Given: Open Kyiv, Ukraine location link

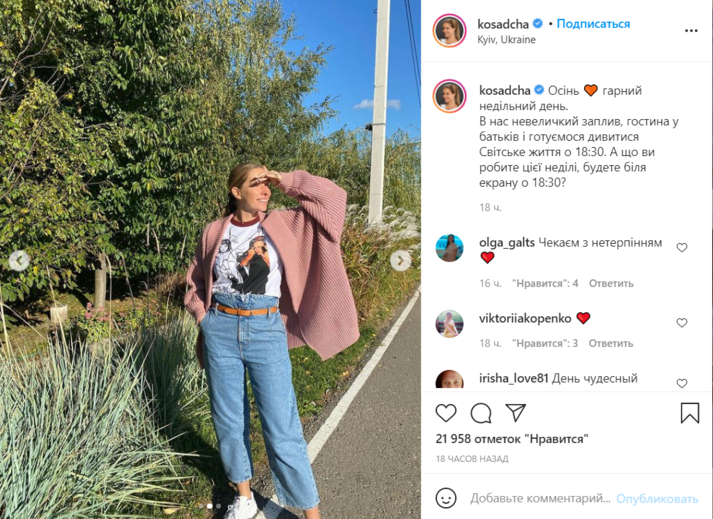Looking at the screenshot, I should 506,40.
